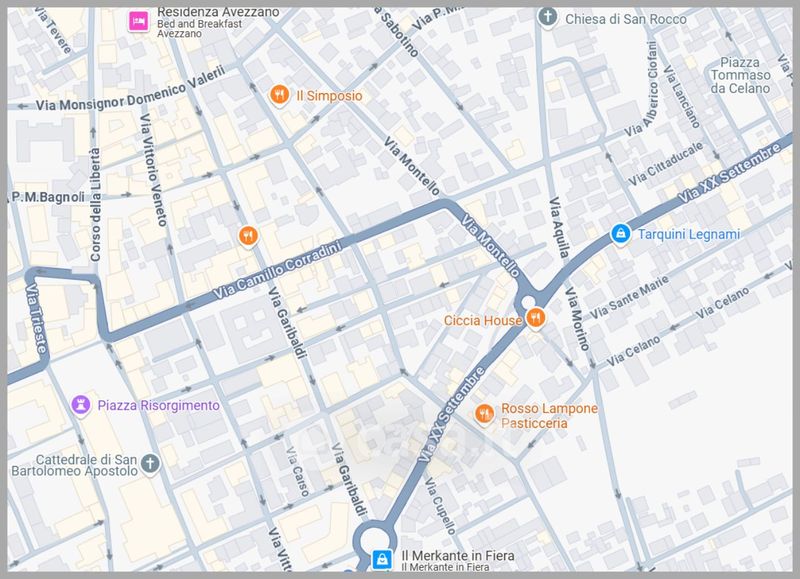This screenshot has width=800, height=579.
Task: Select the Piazza Tommaso da Celano label
Action: (740, 75)
